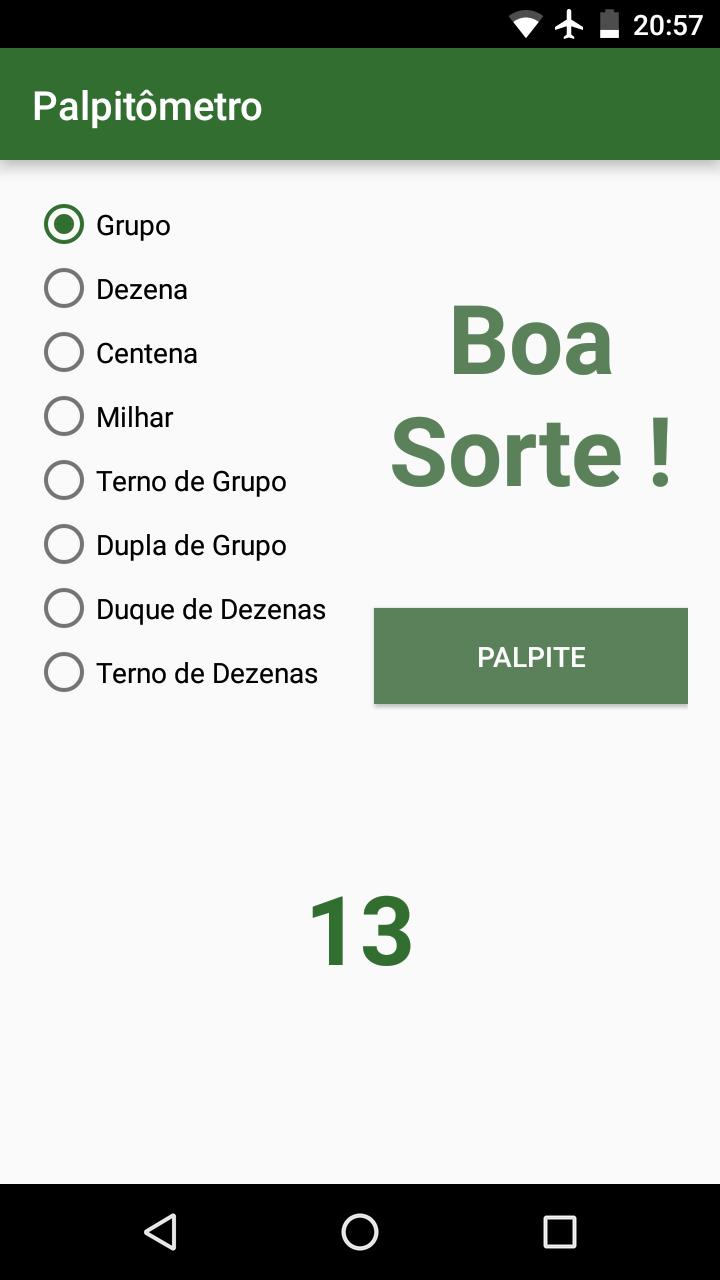
Task: Tap the airplane mode status icon
Action: pos(569,24)
